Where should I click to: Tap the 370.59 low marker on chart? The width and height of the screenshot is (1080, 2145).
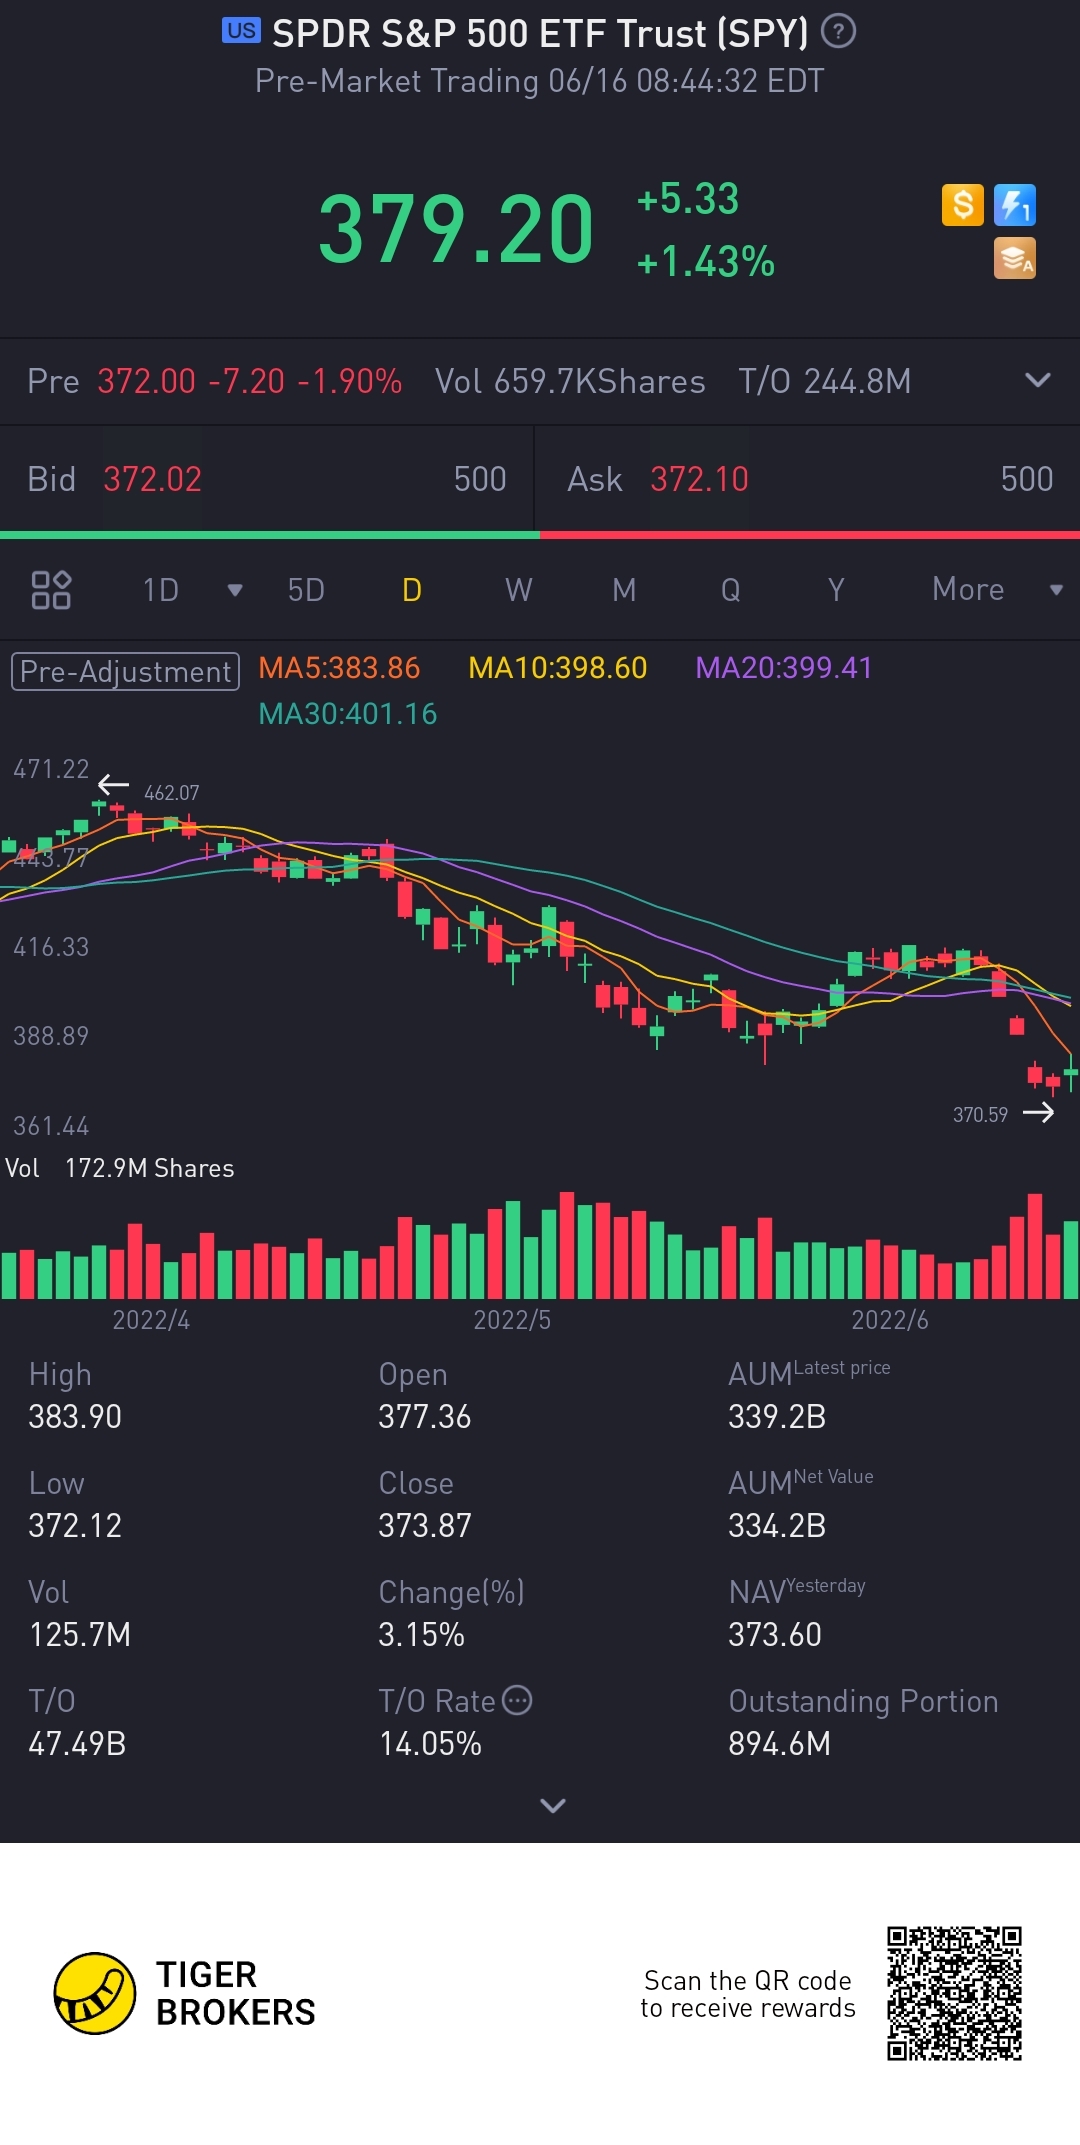click(x=980, y=1114)
